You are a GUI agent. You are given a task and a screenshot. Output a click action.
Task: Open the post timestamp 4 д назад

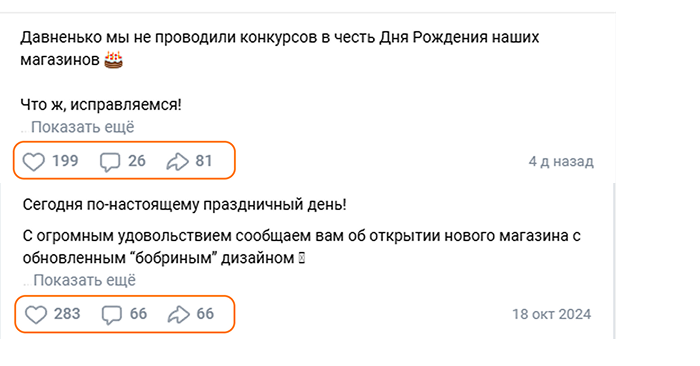point(561,161)
